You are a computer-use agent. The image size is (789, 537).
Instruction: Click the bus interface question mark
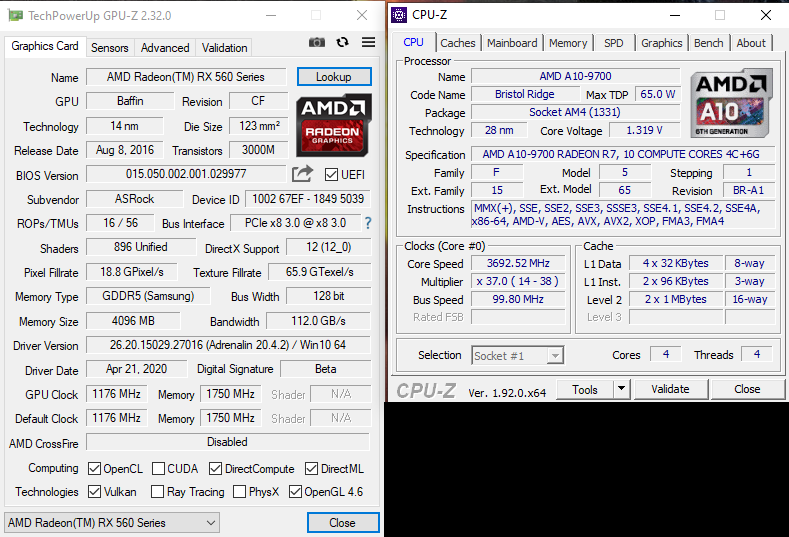[368, 223]
